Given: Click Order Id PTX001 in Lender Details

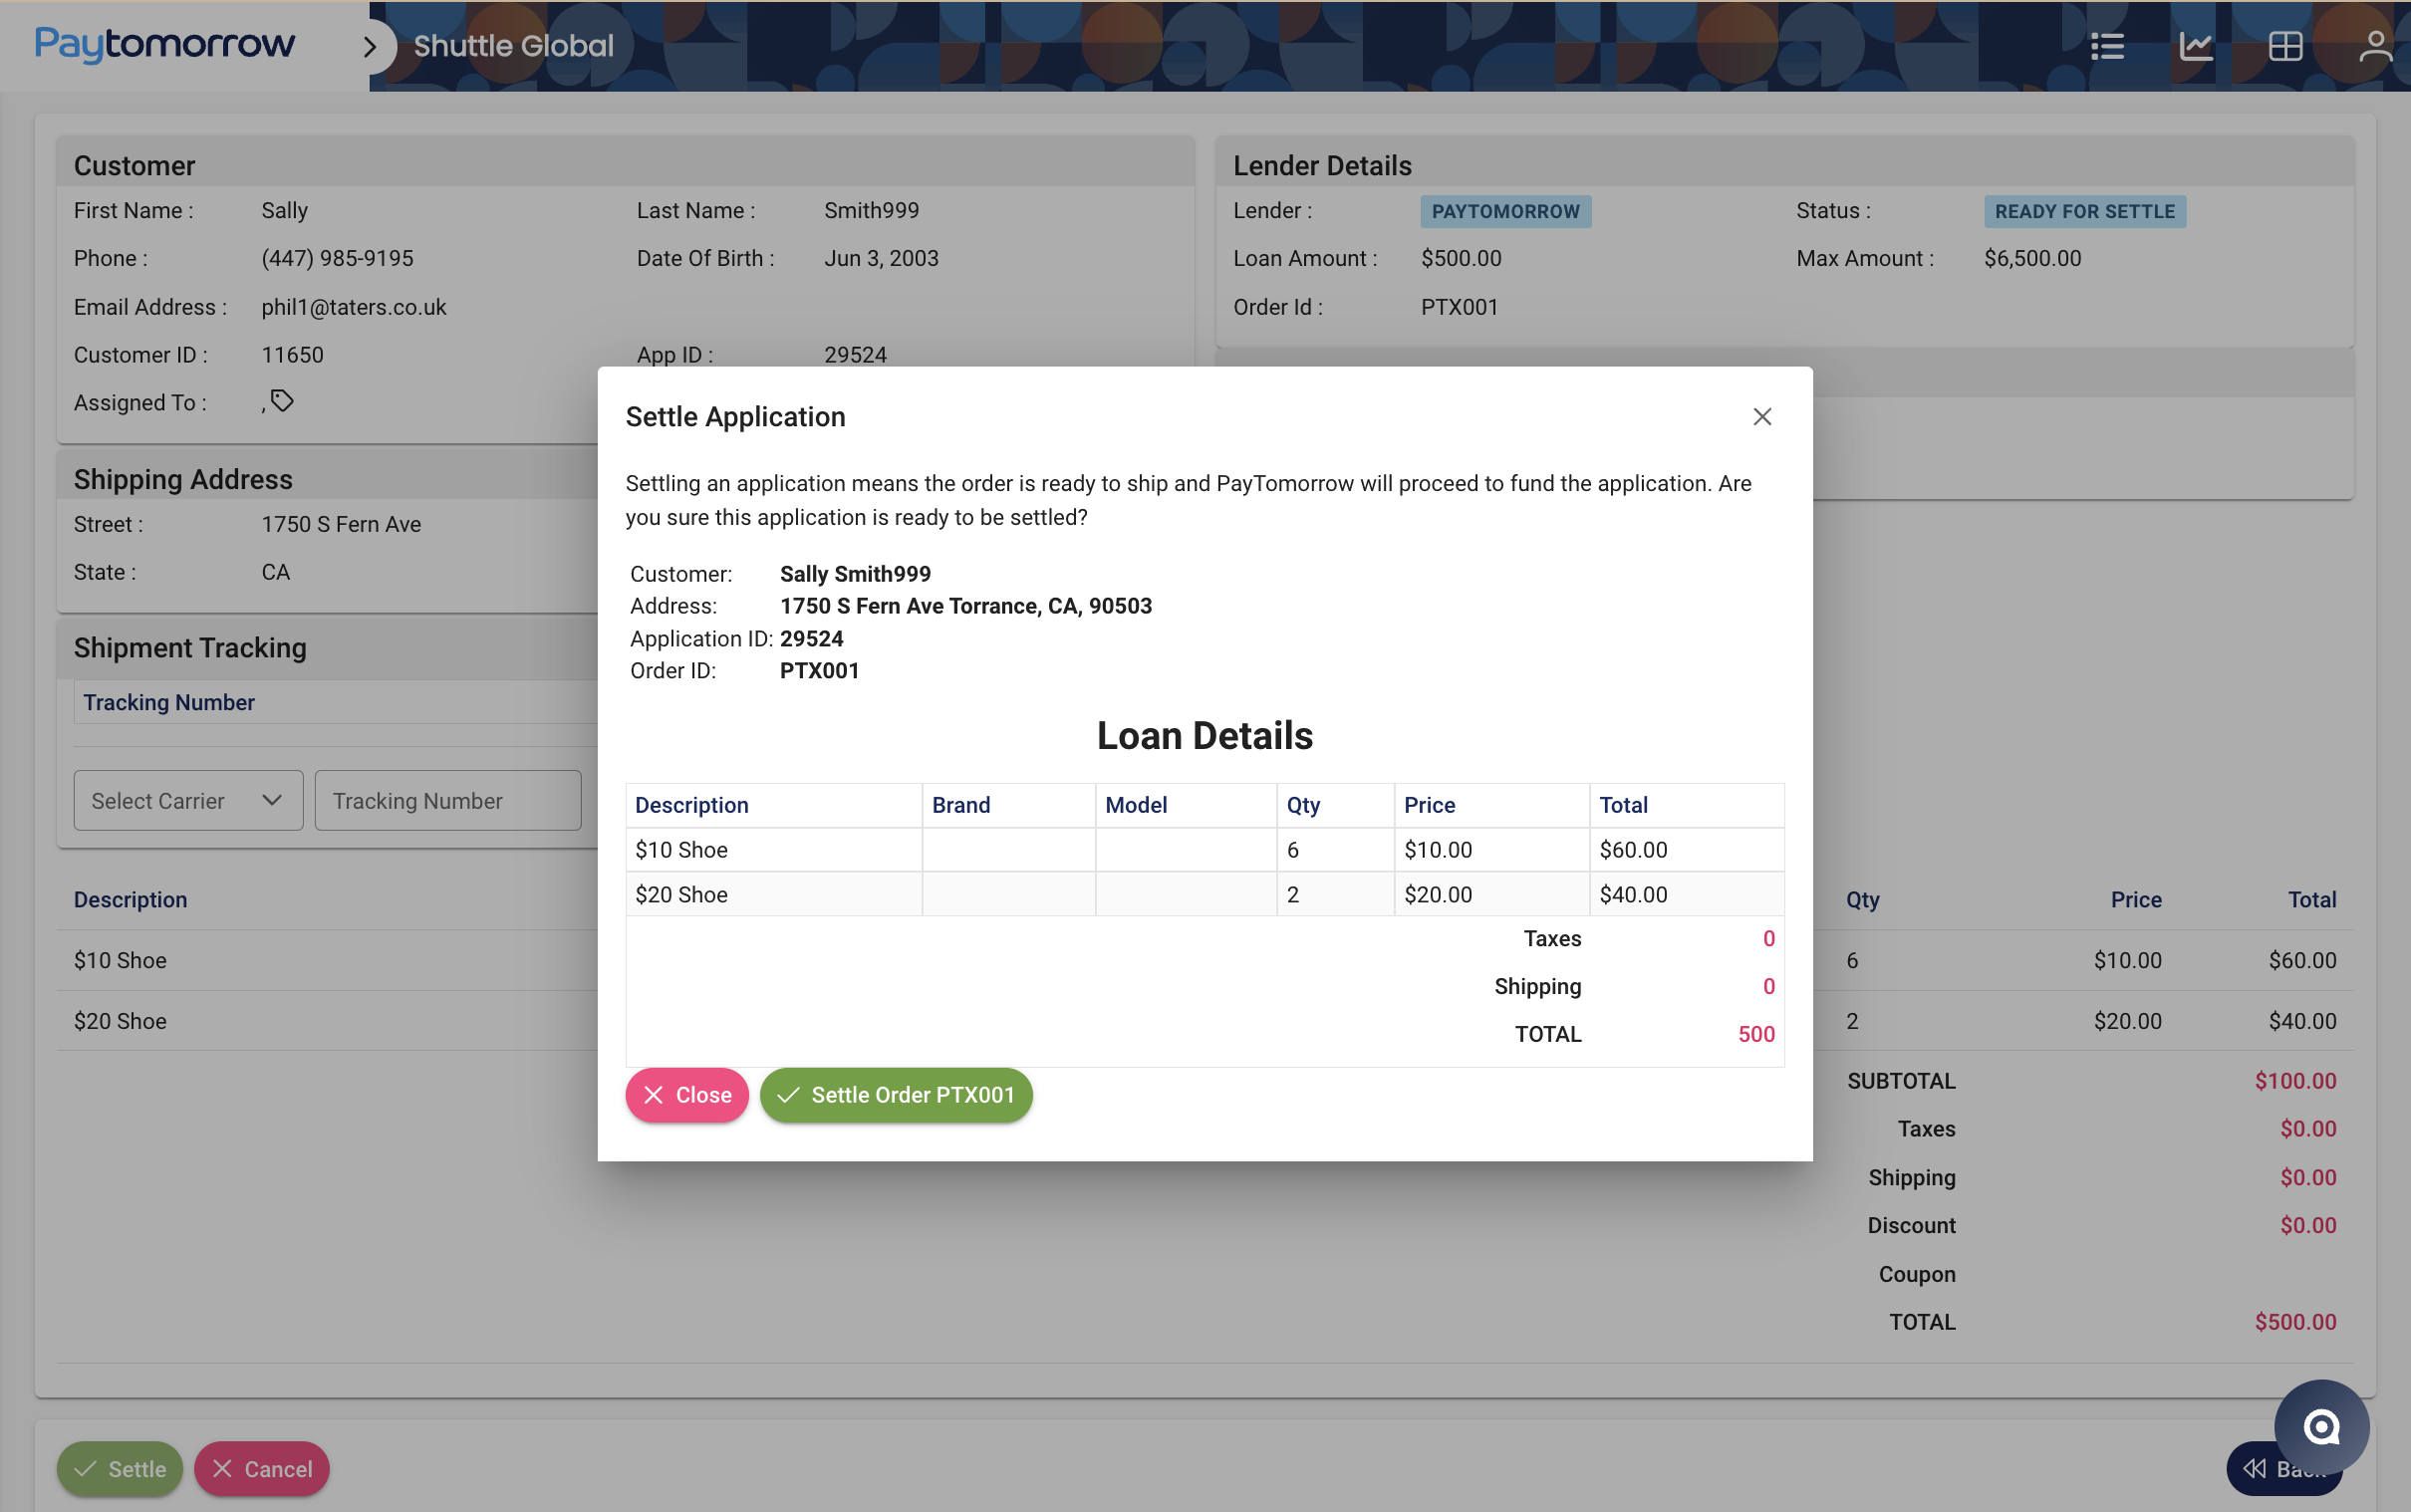Looking at the screenshot, I should [x=1459, y=307].
